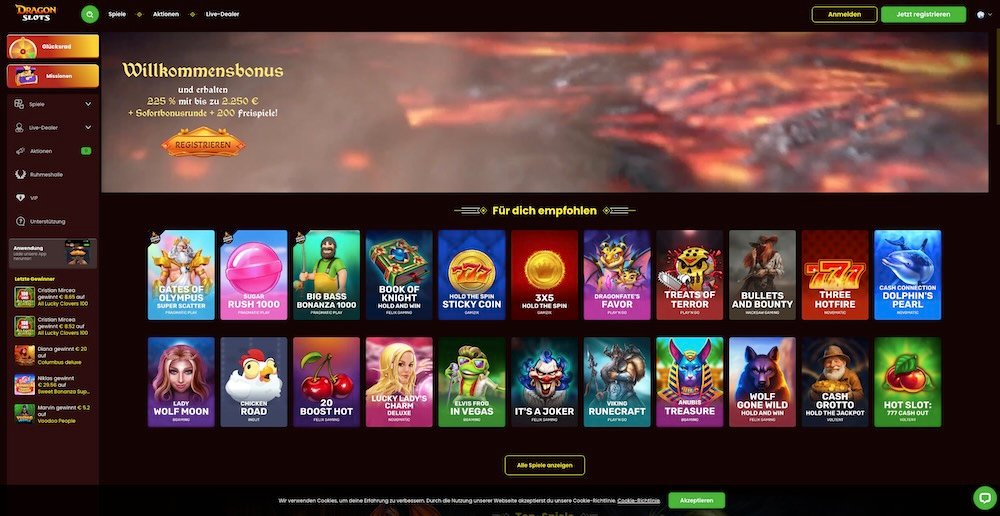Viewport: 1000px width, 516px height.
Task: Open Live-Dealer in top navigation
Action: point(223,14)
